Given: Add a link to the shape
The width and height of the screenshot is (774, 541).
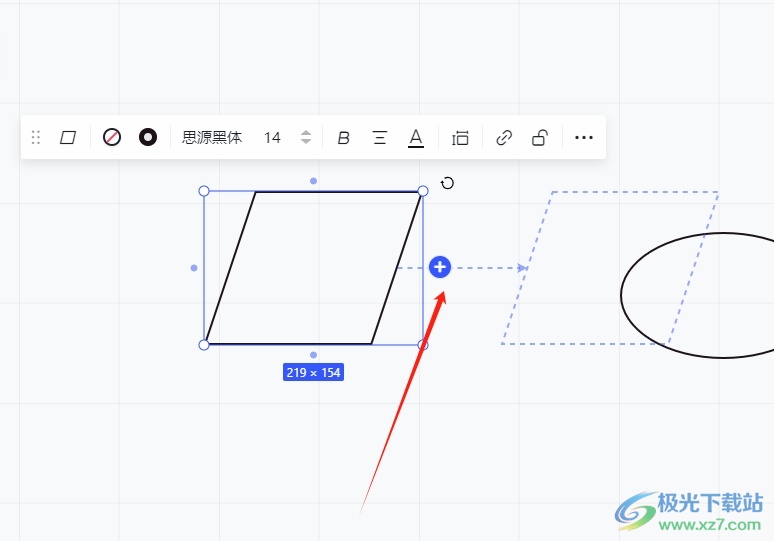Looking at the screenshot, I should pyautogui.click(x=504, y=138).
